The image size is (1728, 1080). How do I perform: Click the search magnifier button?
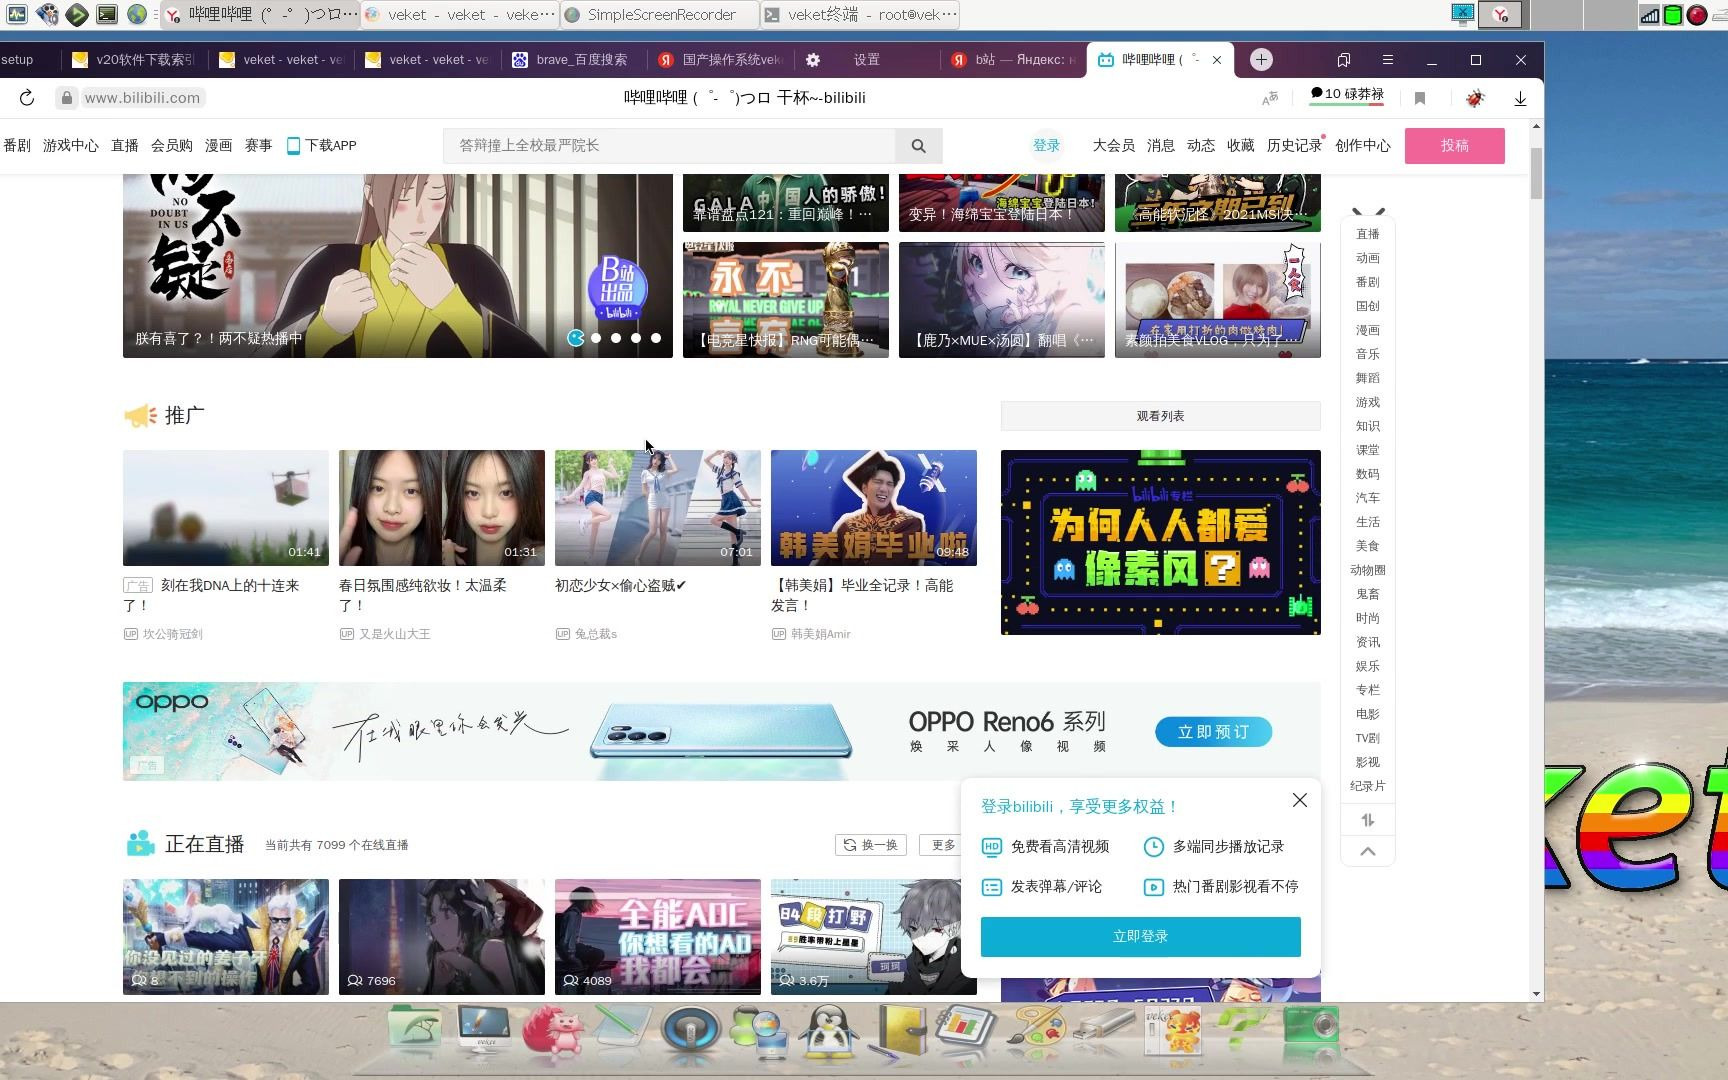pyautogui.click(x=918, y=146)
